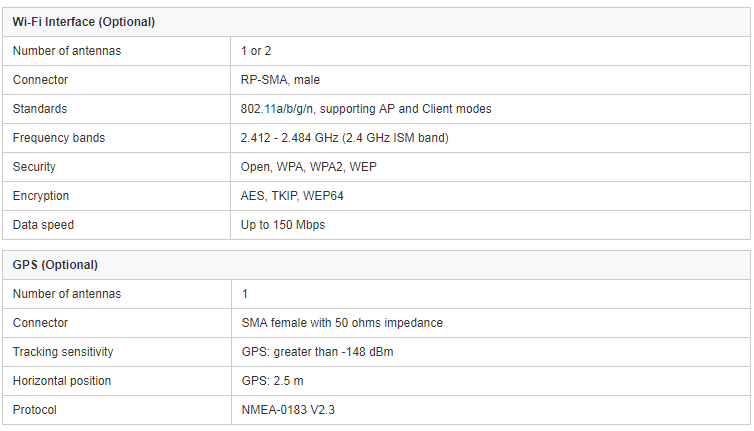Select the "Open, WPA, WPA2, WEP" text
The width and height of the screenshot is (754, 431).
pos(309,167)
